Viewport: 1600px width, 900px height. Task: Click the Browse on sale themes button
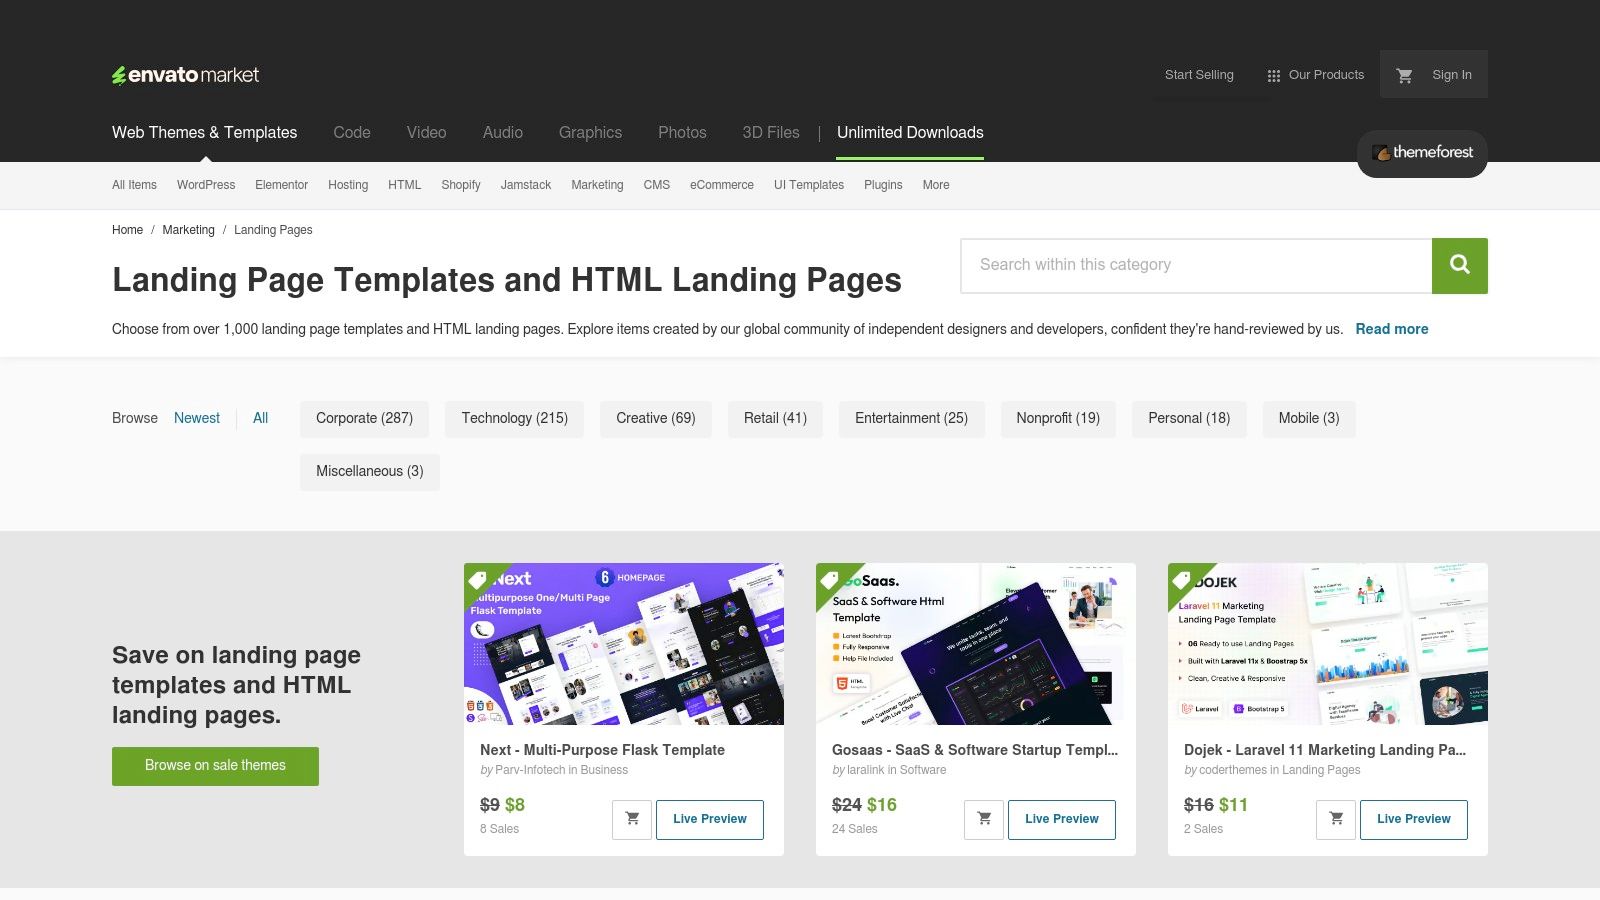point(215,765)
